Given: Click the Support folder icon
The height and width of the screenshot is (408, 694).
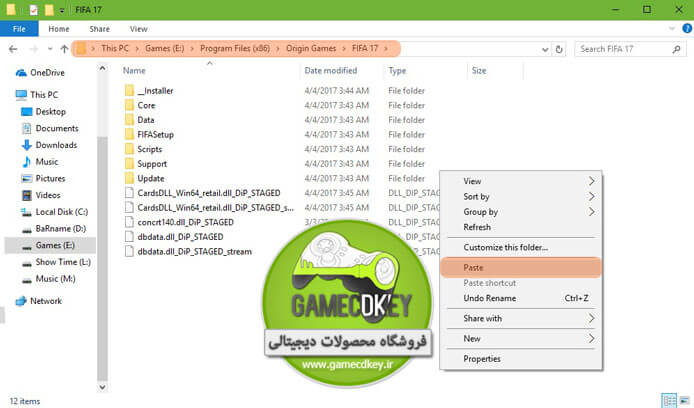Looking at the screenshot, I should pyautogui.click(x=129, y=164).
